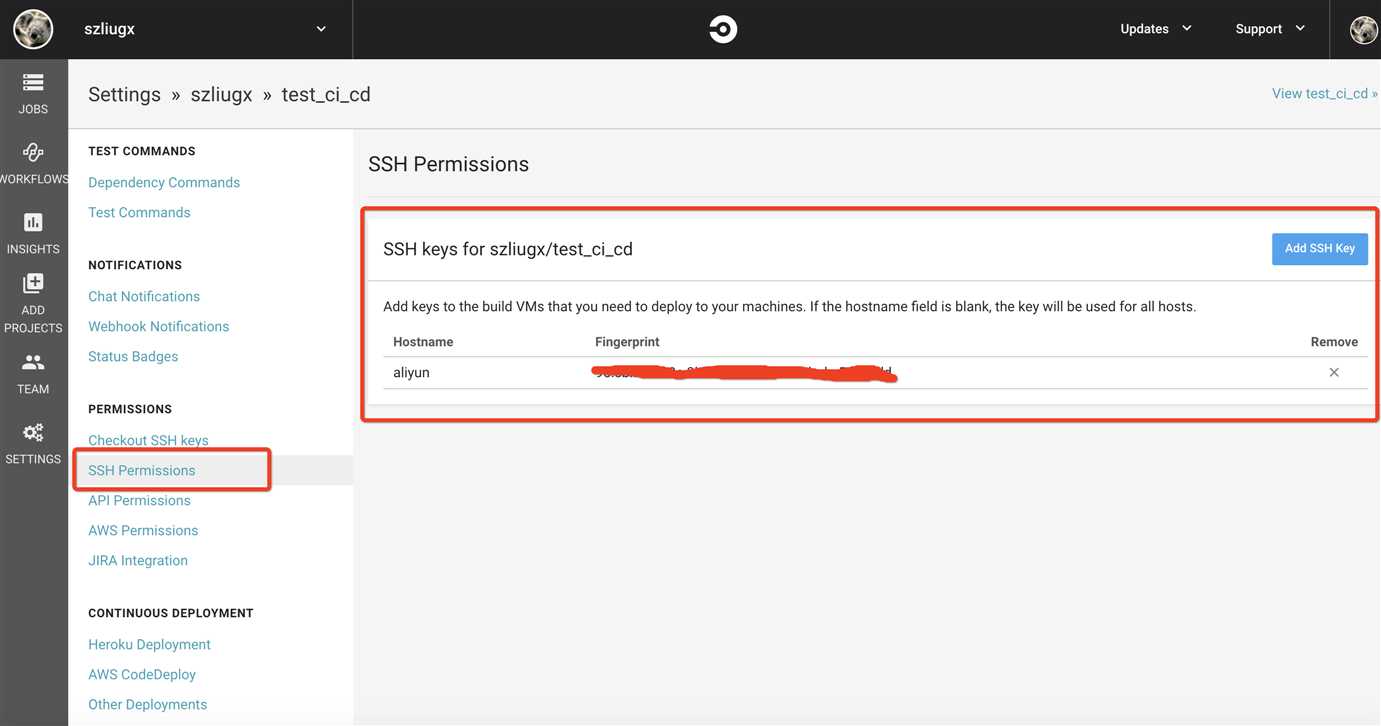
Task: Open Dependency Commands settings
Action: tap(164, 182)
